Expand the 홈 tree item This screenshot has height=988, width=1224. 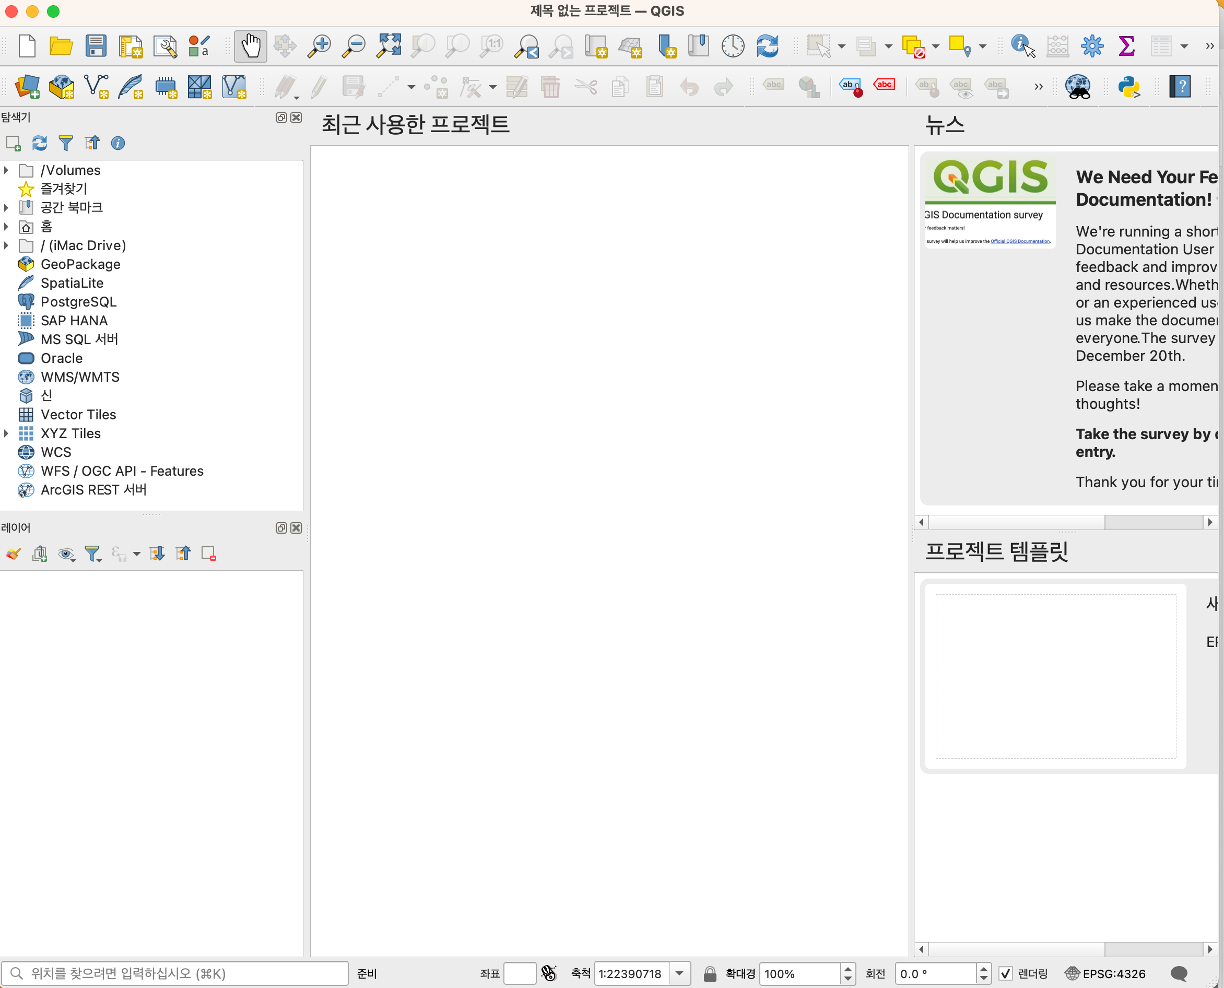7,227
